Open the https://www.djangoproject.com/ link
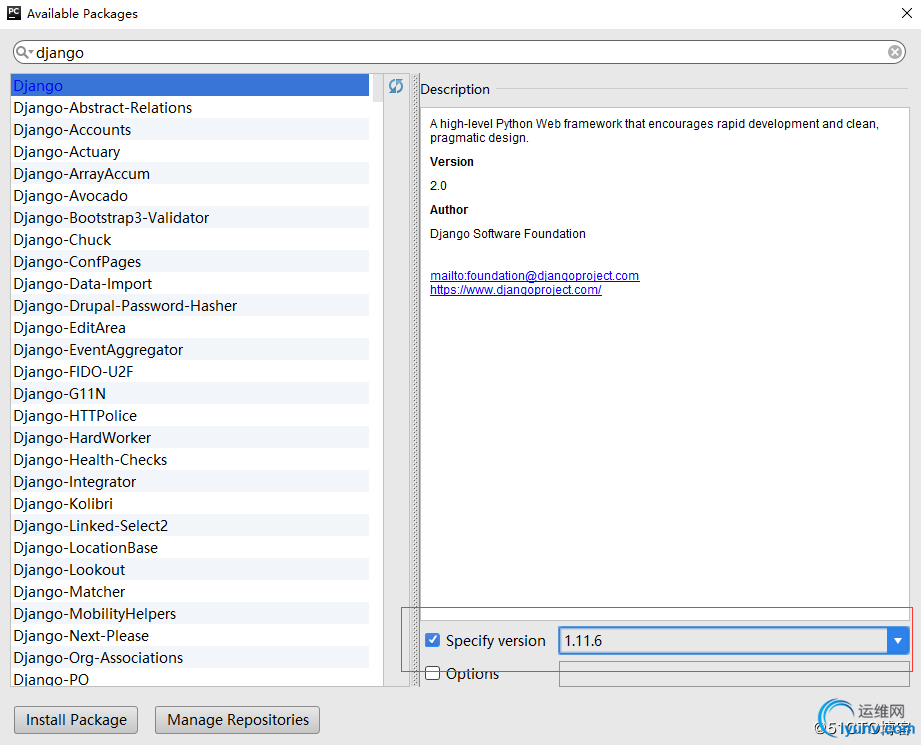The height and width of the screenshot is (745, 921). pos(516,290)
